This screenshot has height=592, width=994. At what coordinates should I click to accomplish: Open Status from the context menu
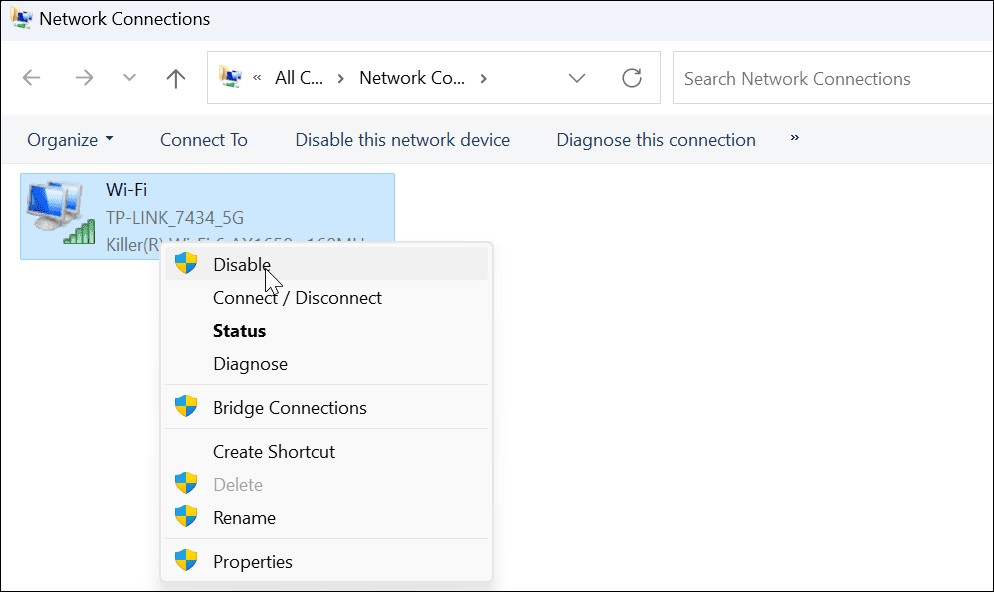point(239,330)
